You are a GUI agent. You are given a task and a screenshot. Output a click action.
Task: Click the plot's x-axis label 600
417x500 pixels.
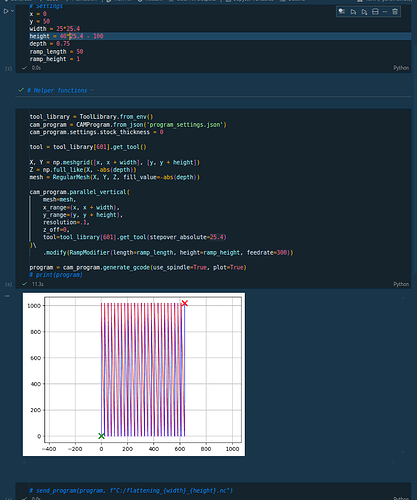click(x=180, y=449)
